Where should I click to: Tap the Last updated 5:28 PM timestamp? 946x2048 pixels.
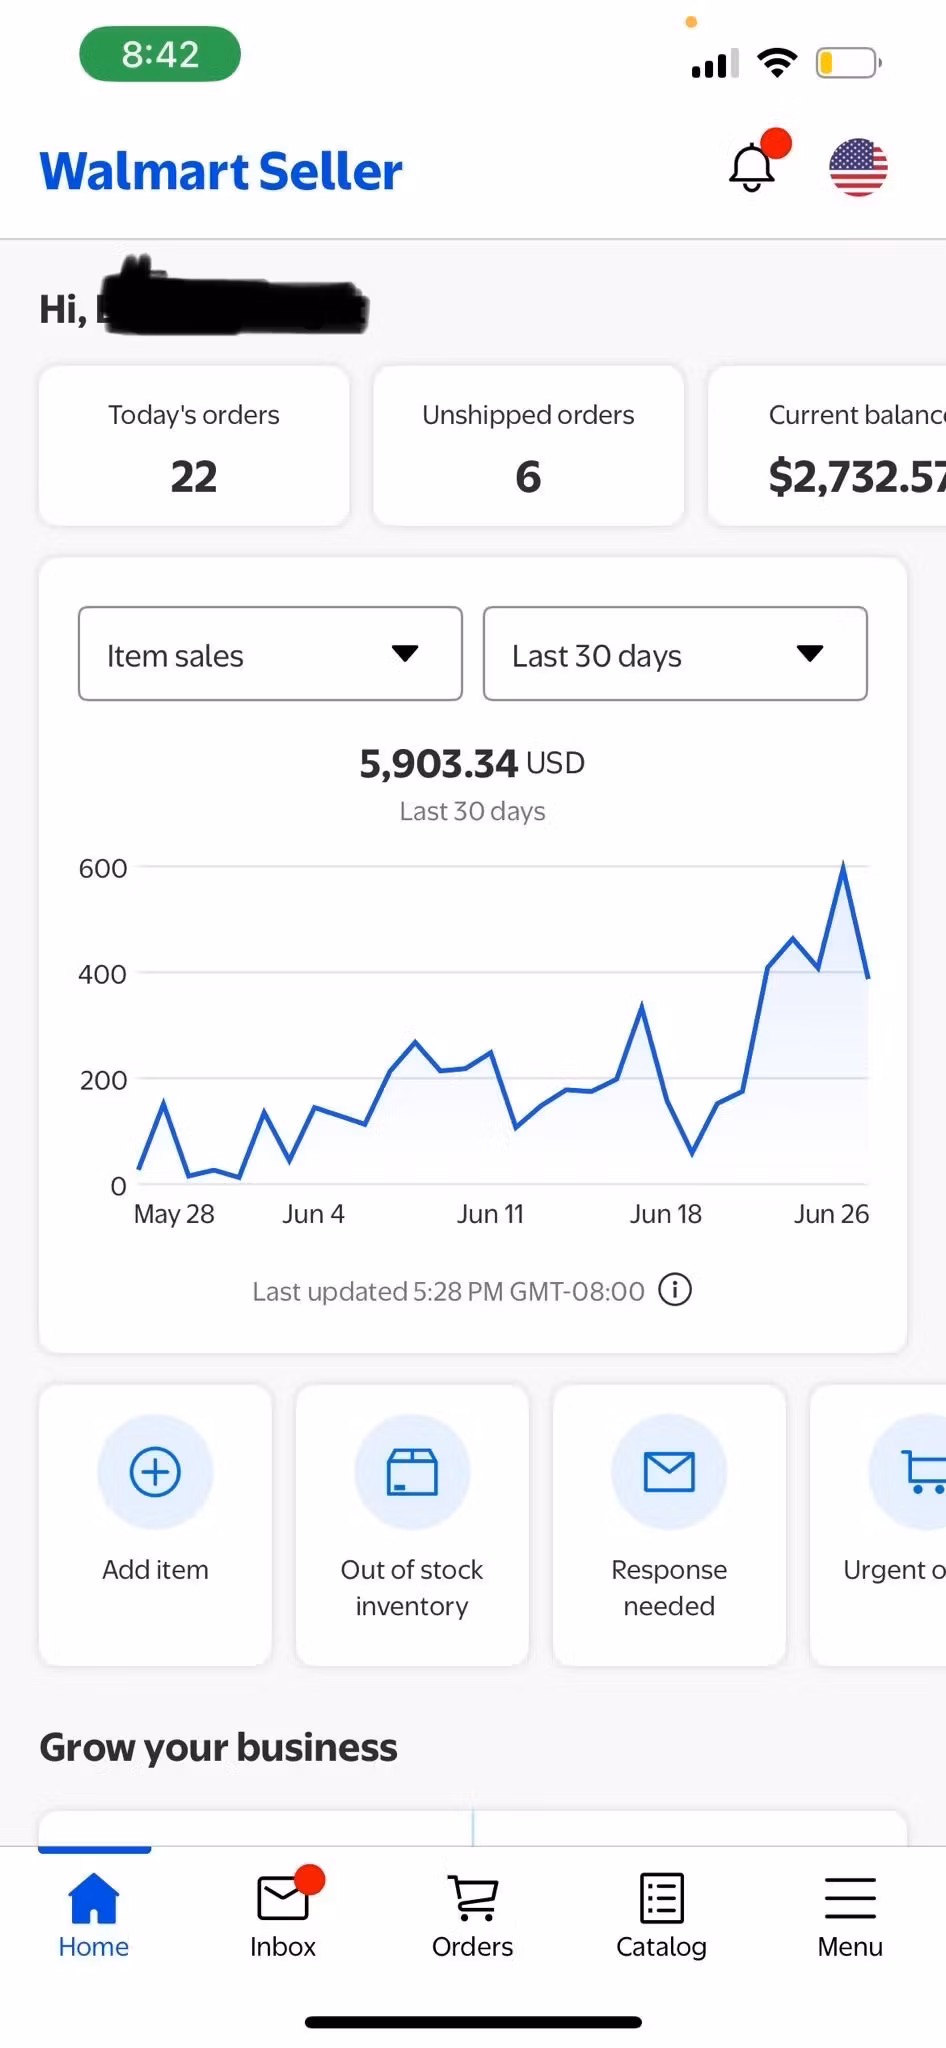pyautogui.click(x=448, y=1291)
